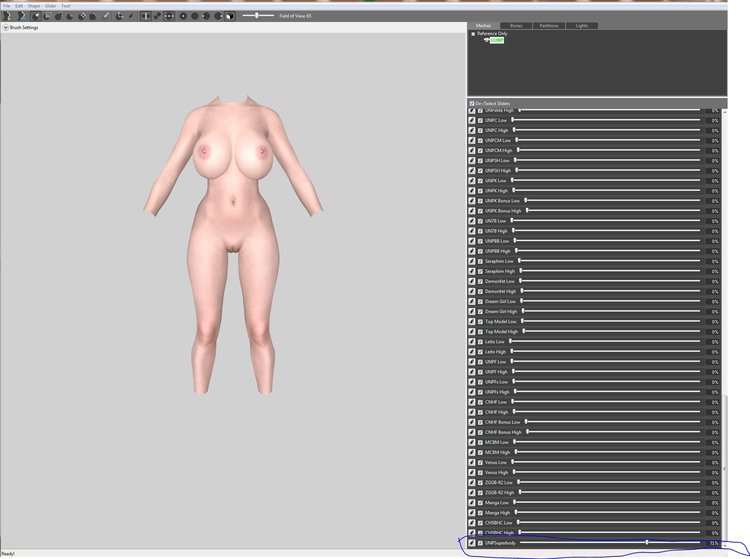Toggle eye visibility of UUNP mesh
The width and height of the screenshot is (750, 559).
[486, 40]
